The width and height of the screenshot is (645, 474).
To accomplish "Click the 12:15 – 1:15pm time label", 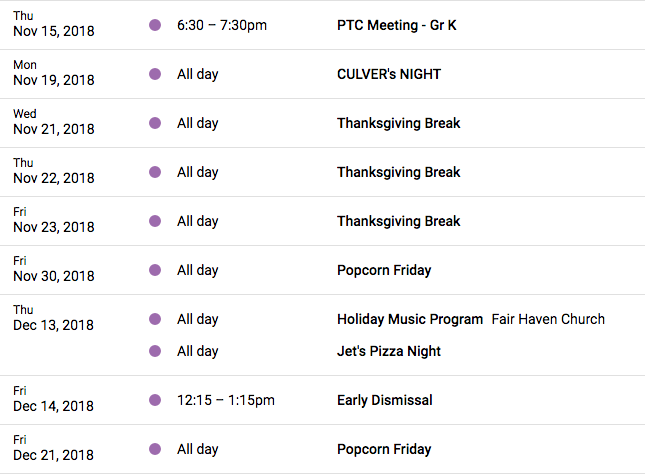I will click(226, 400).
